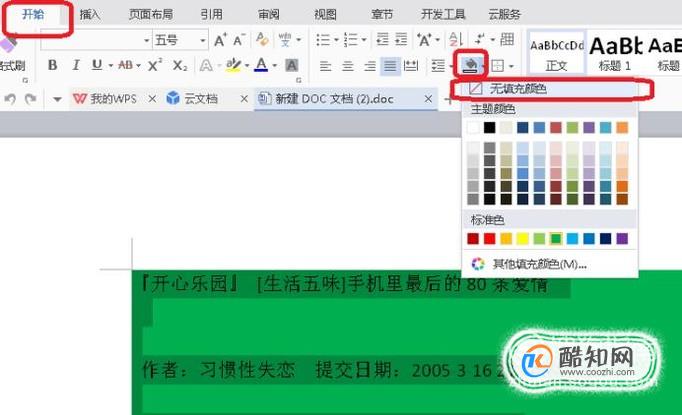Switch to the 页面布局 ribbon tab

pyautogui.click(x=151, y=14)
